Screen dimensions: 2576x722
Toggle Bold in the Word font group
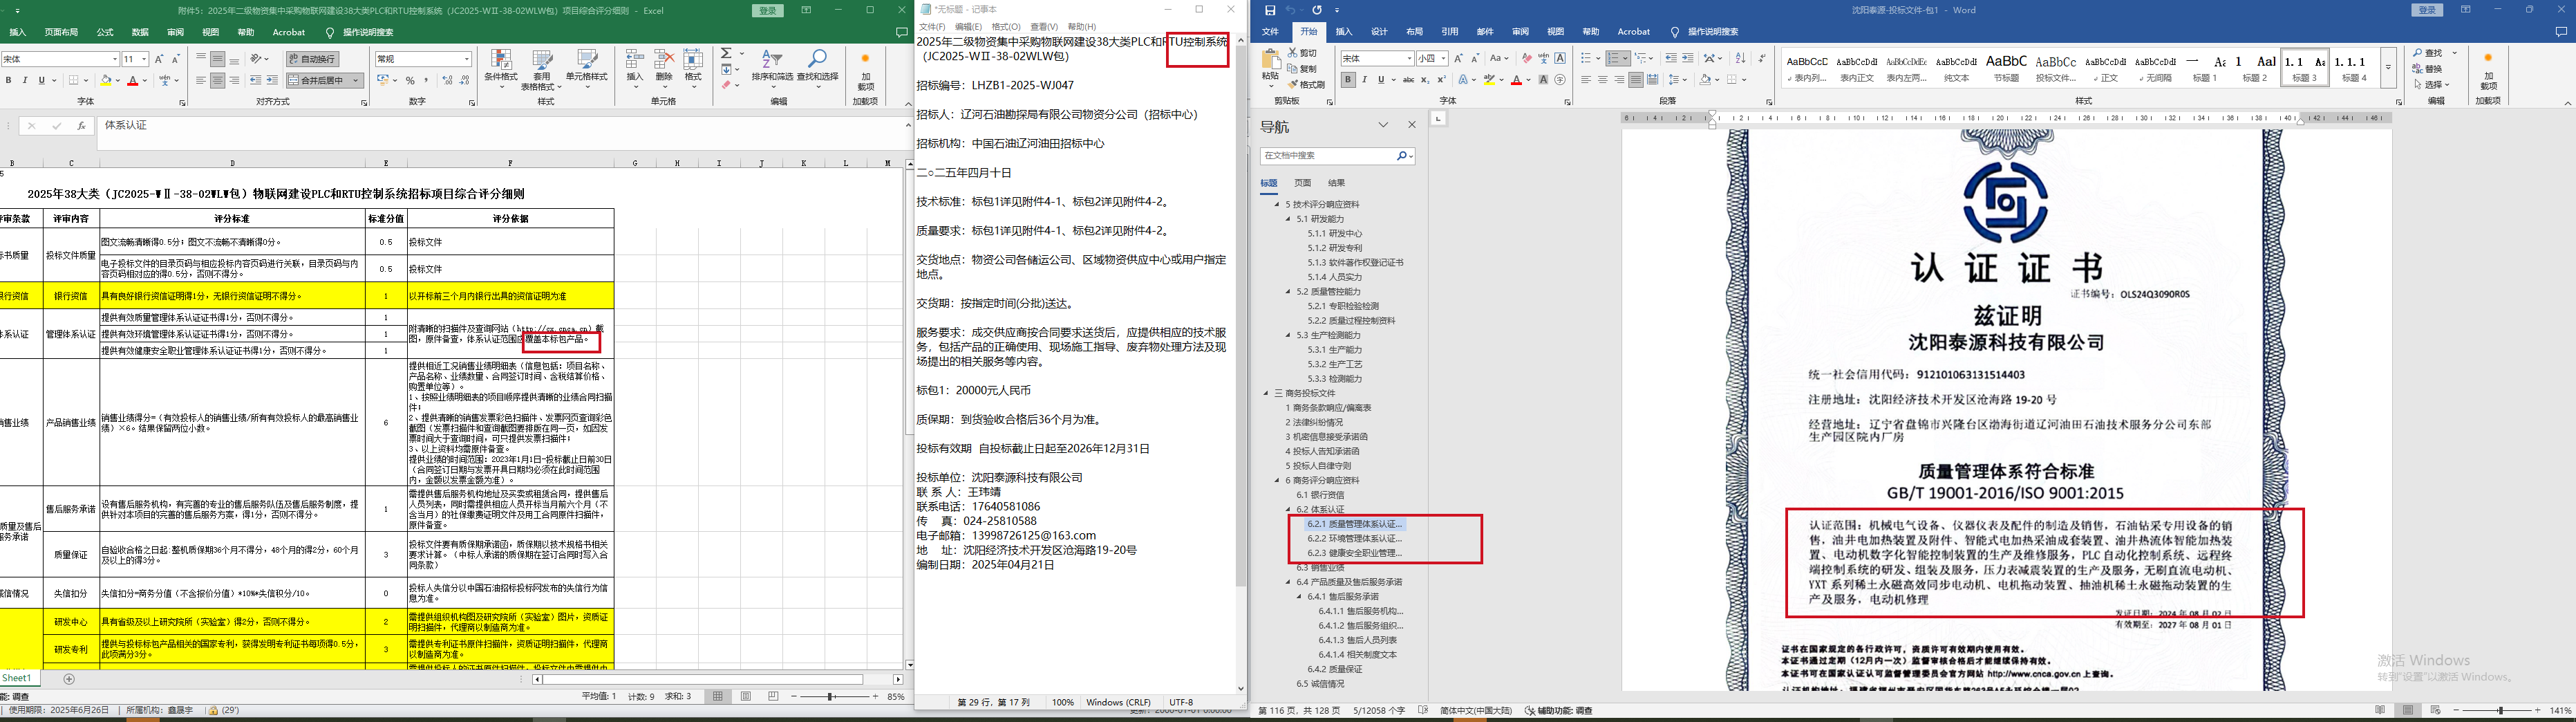point(1348,80)
